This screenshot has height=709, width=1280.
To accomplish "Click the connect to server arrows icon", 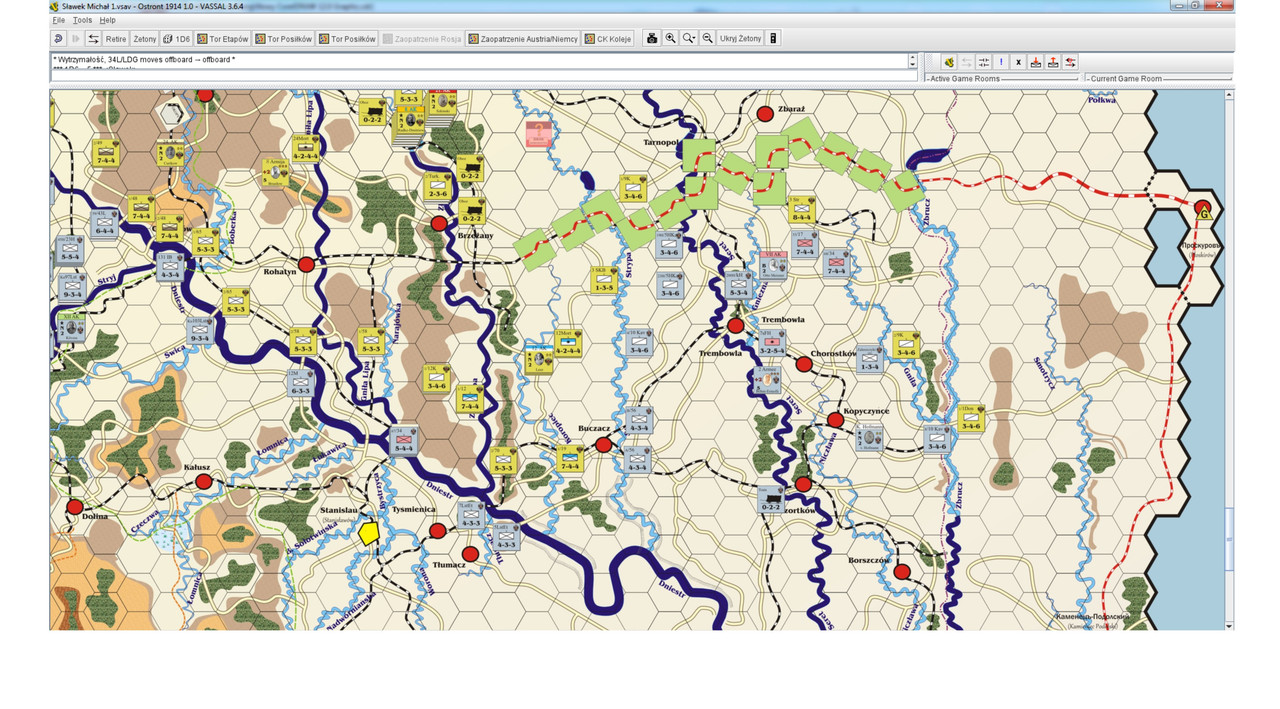I will pyautogui.click(x=93, y=39).
